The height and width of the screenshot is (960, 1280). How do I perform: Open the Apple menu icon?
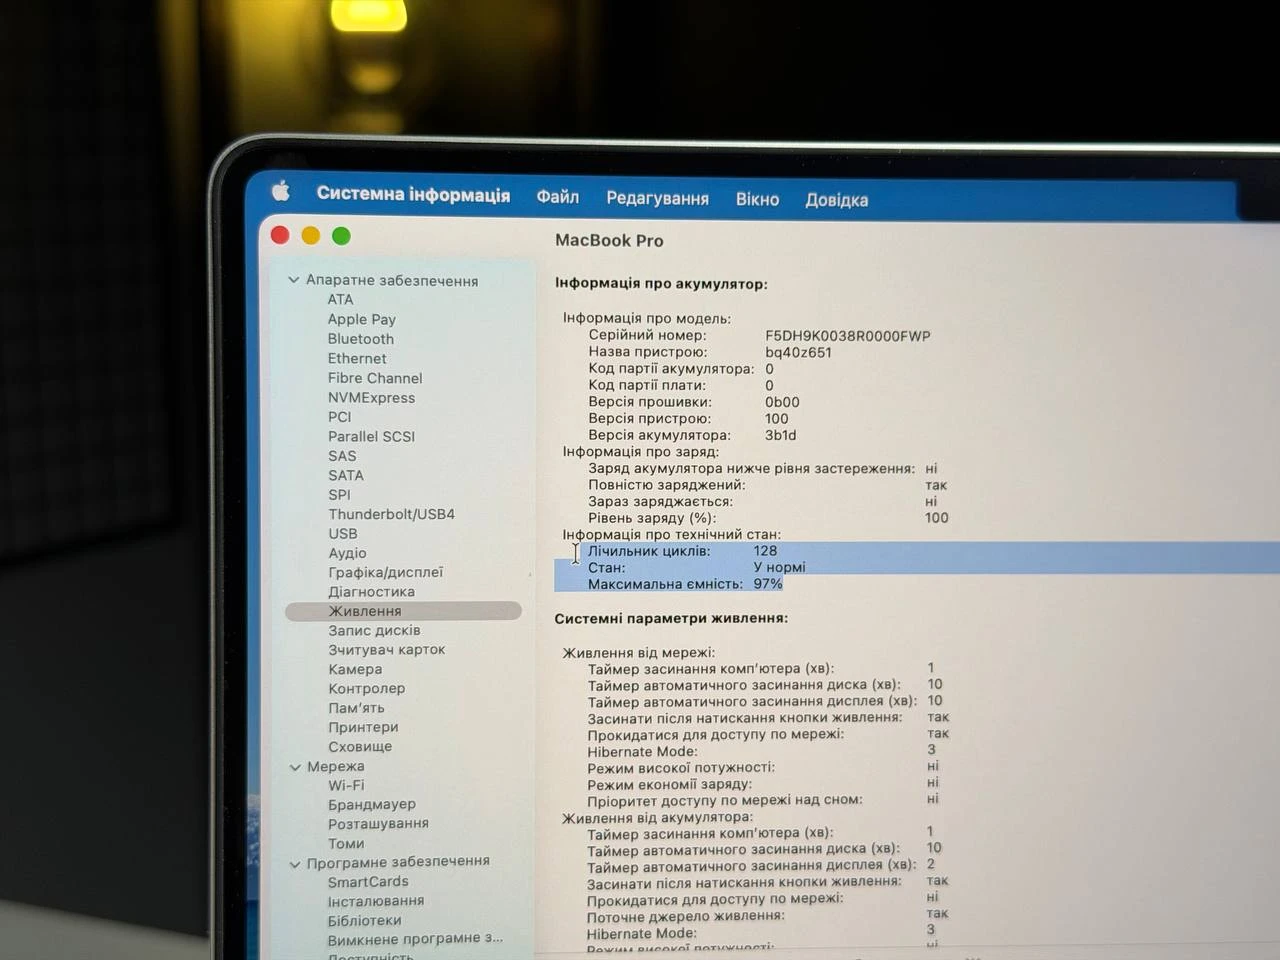click(x=281, y=190)
